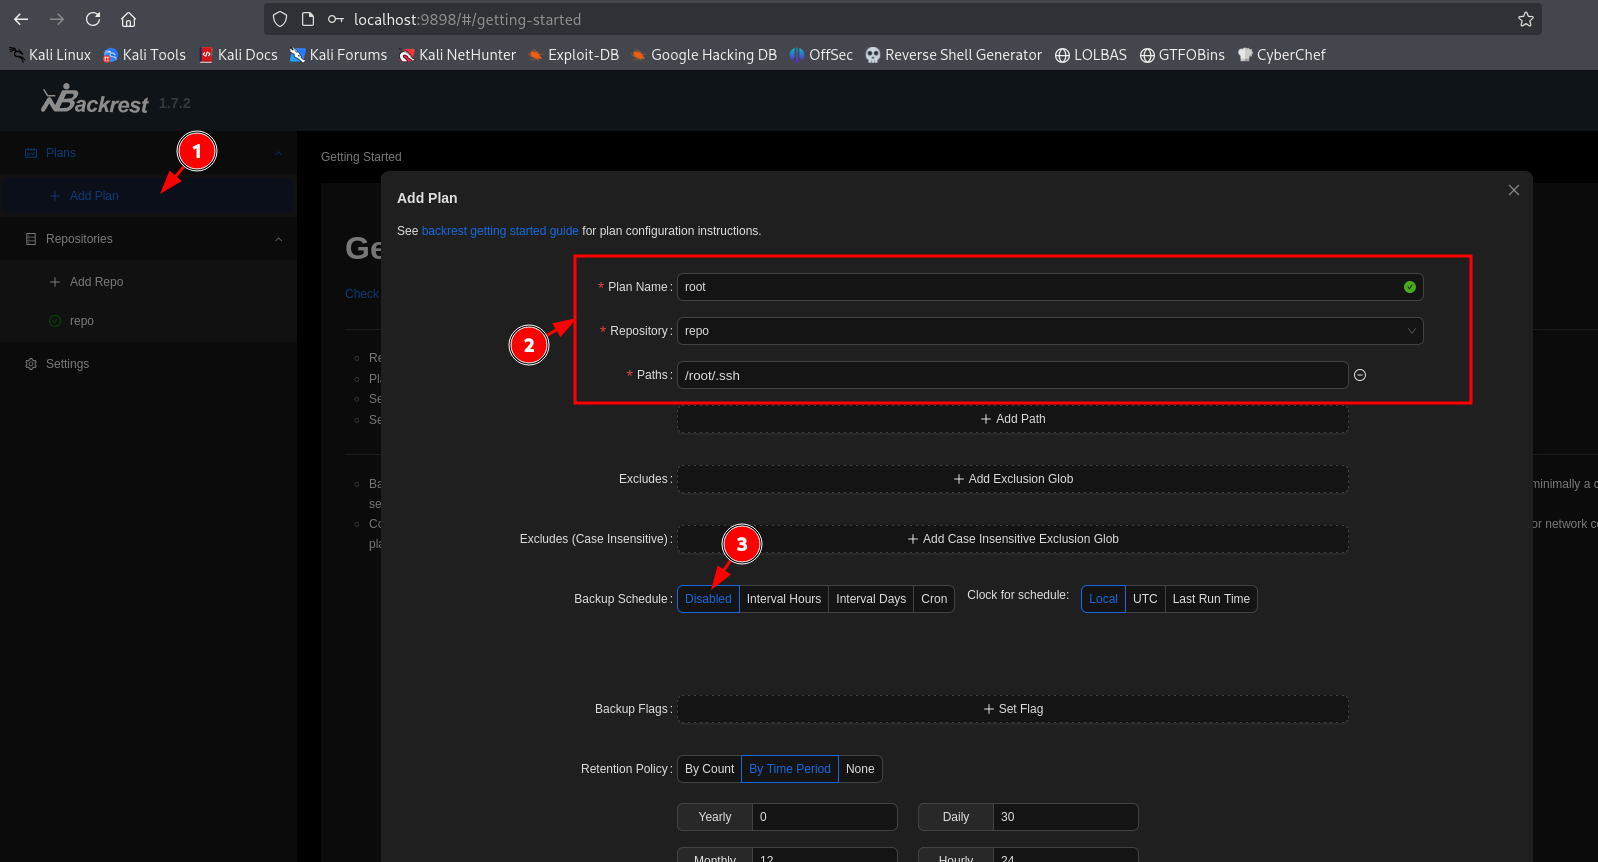The height and width of the screenshot is (862, 1598).
Task: Select Cron backup schedule option
Action: pyautogui.click(x=933, y=599)
